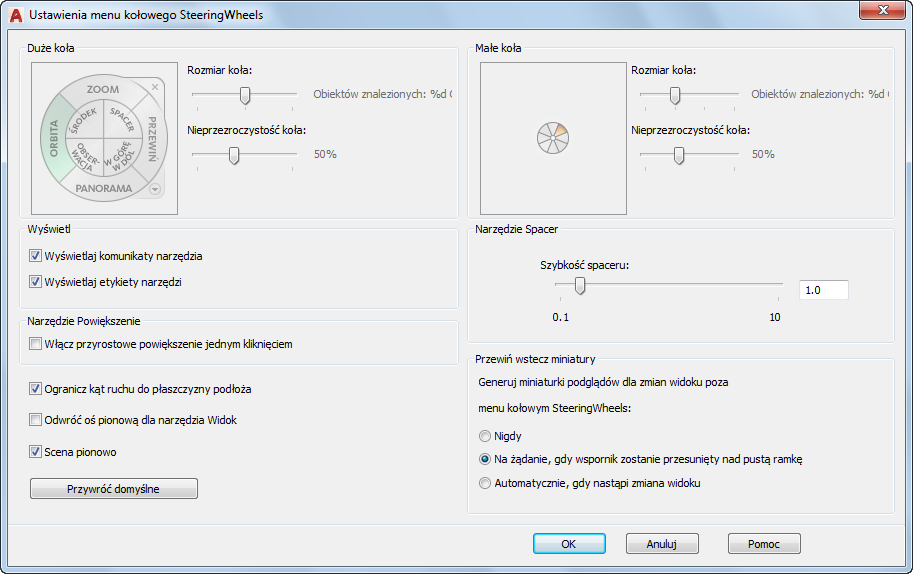The height and width of the screenshot is (574, 913).
Task: Click the Szybkość spaceru label
Action: pyautogui.click(x=585, y=265)
